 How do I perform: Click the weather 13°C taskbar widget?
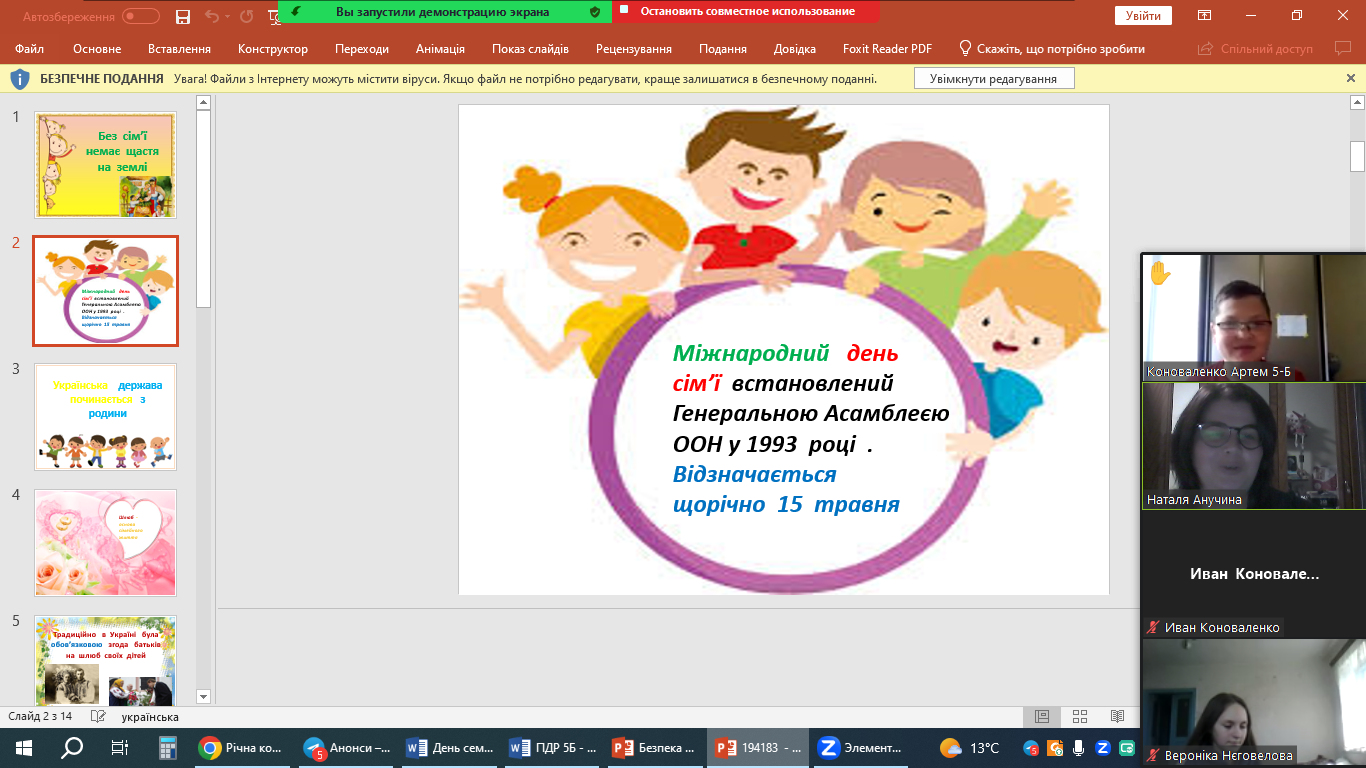coord(970,748)
